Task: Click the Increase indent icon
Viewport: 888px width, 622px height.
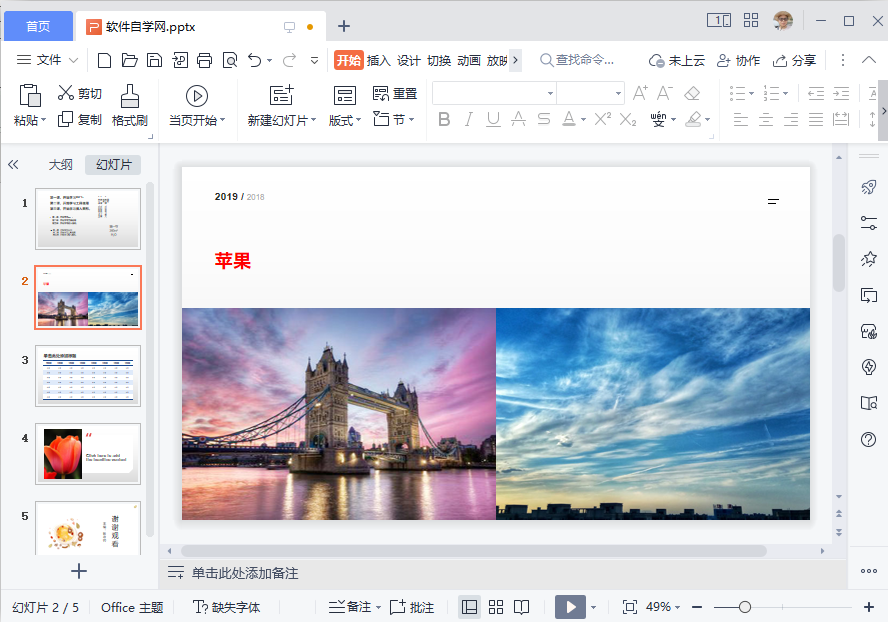Action: coord(841,93)
